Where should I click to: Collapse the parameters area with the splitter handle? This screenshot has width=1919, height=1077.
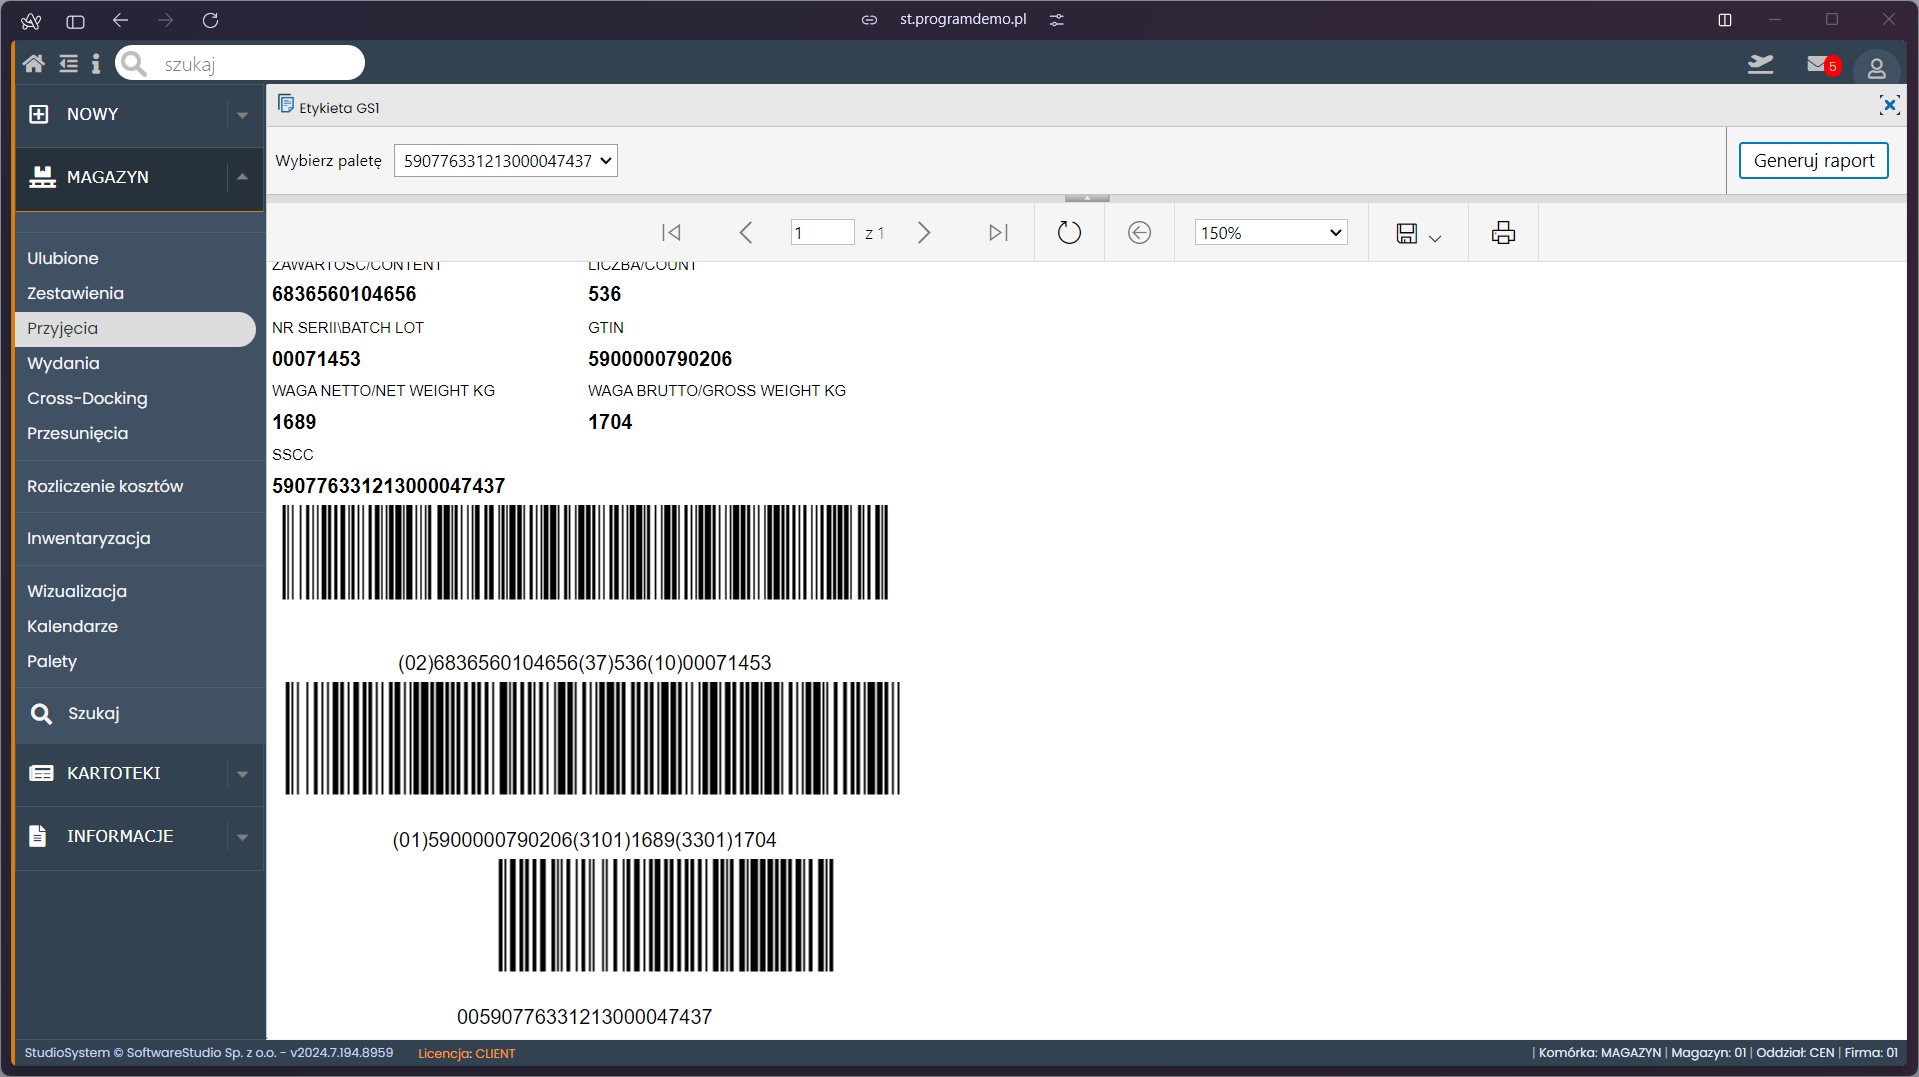pyautogui.click(x=1087, y=198)
